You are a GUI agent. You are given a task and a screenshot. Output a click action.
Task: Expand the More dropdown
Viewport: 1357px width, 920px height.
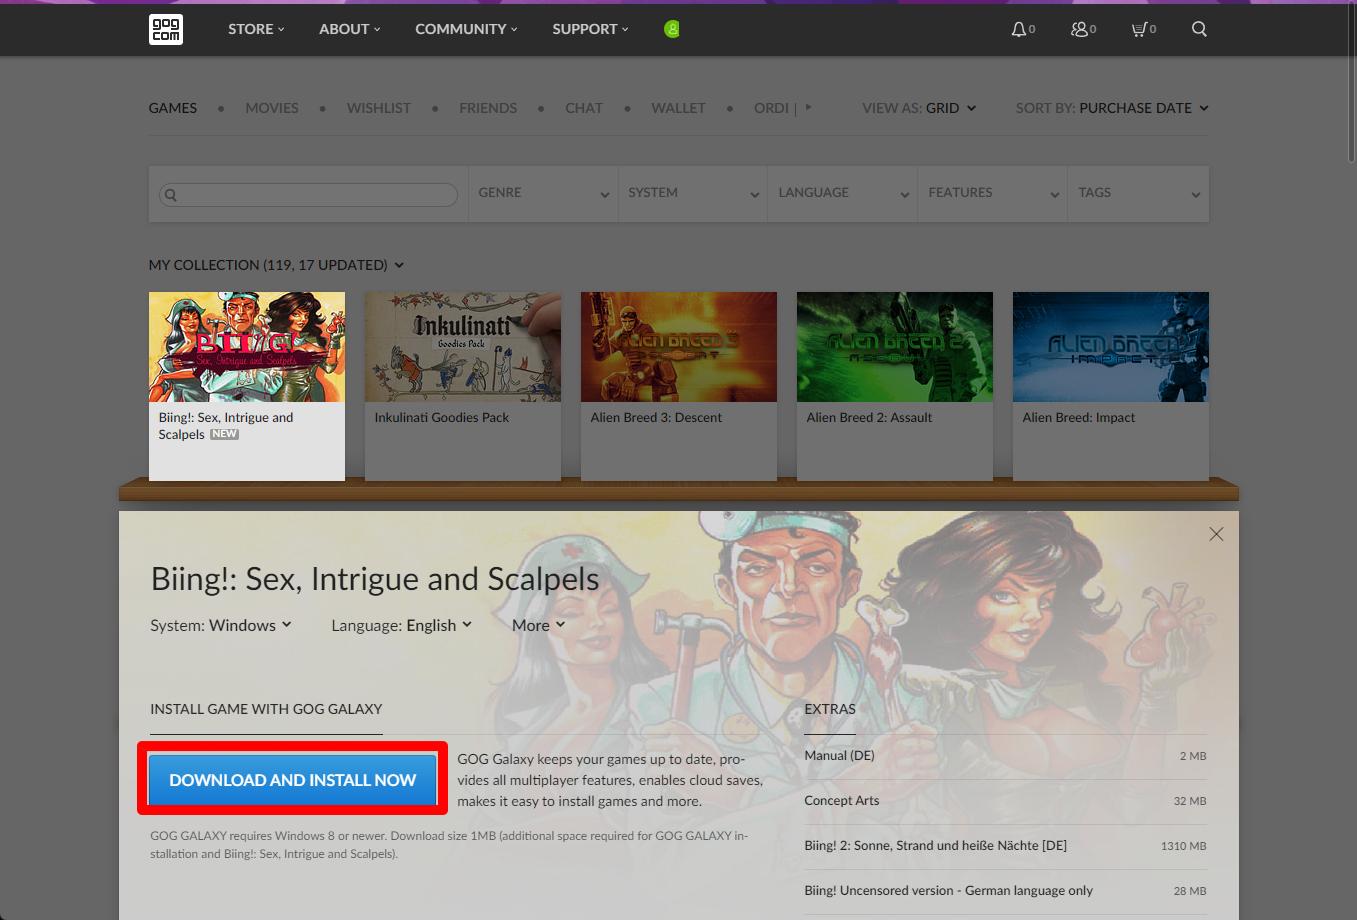[x=539, y=625]
